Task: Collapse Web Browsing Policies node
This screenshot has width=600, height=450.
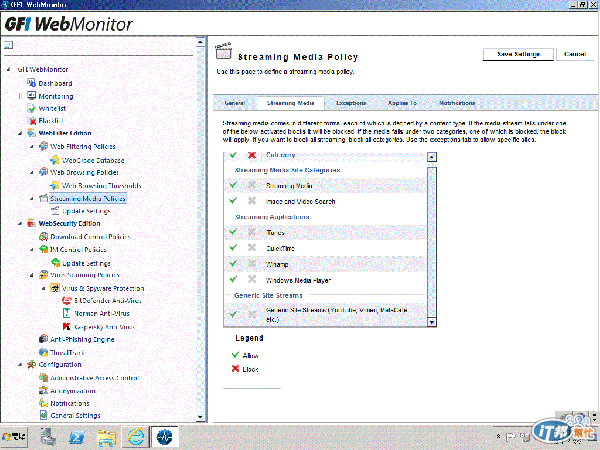Action: point(32,172)
